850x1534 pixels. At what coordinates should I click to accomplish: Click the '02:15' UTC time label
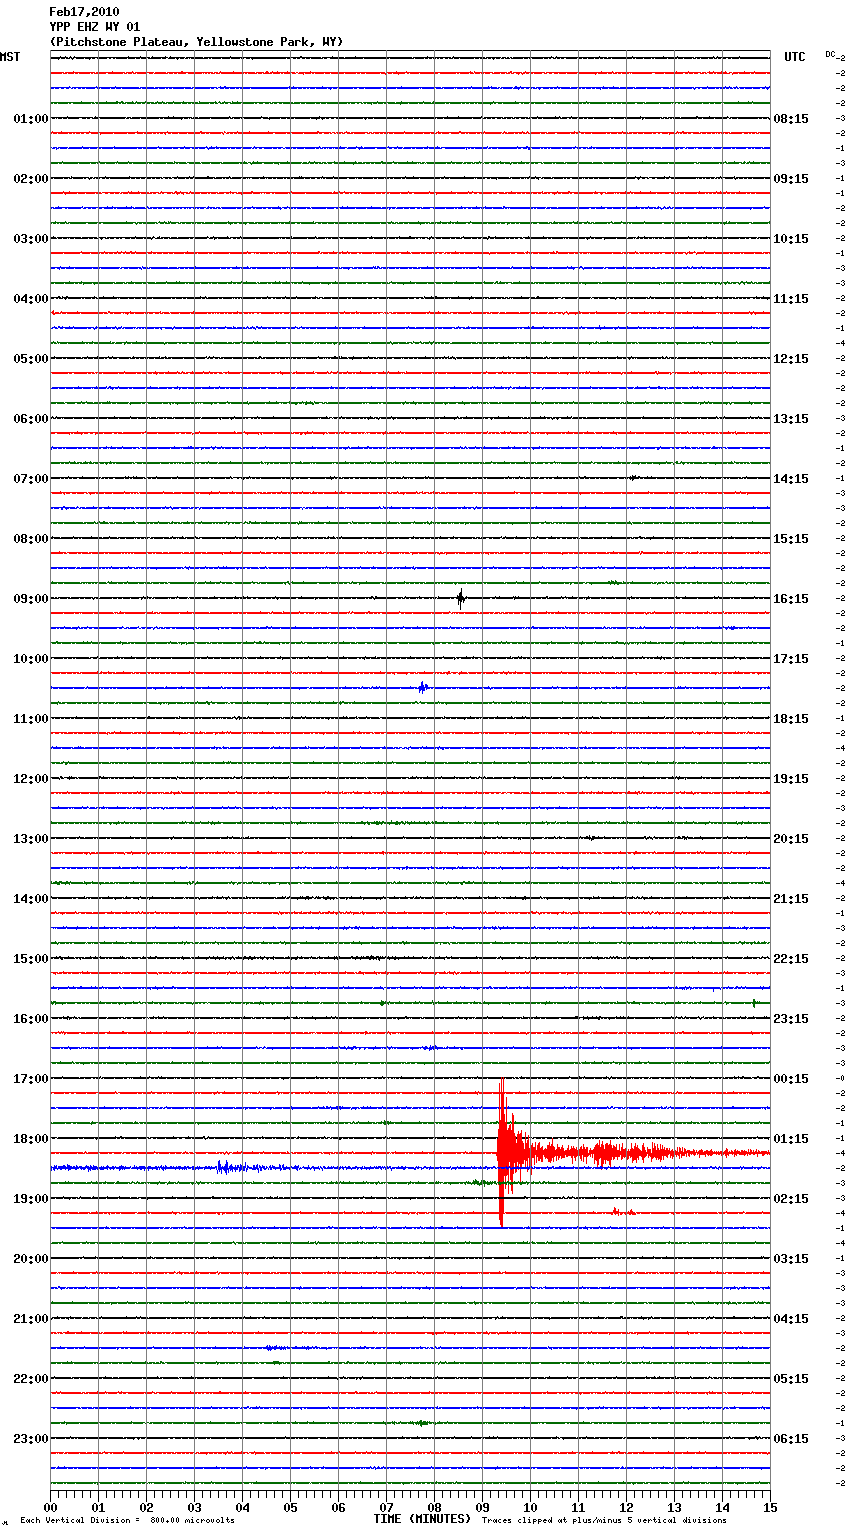point(791,1199)
